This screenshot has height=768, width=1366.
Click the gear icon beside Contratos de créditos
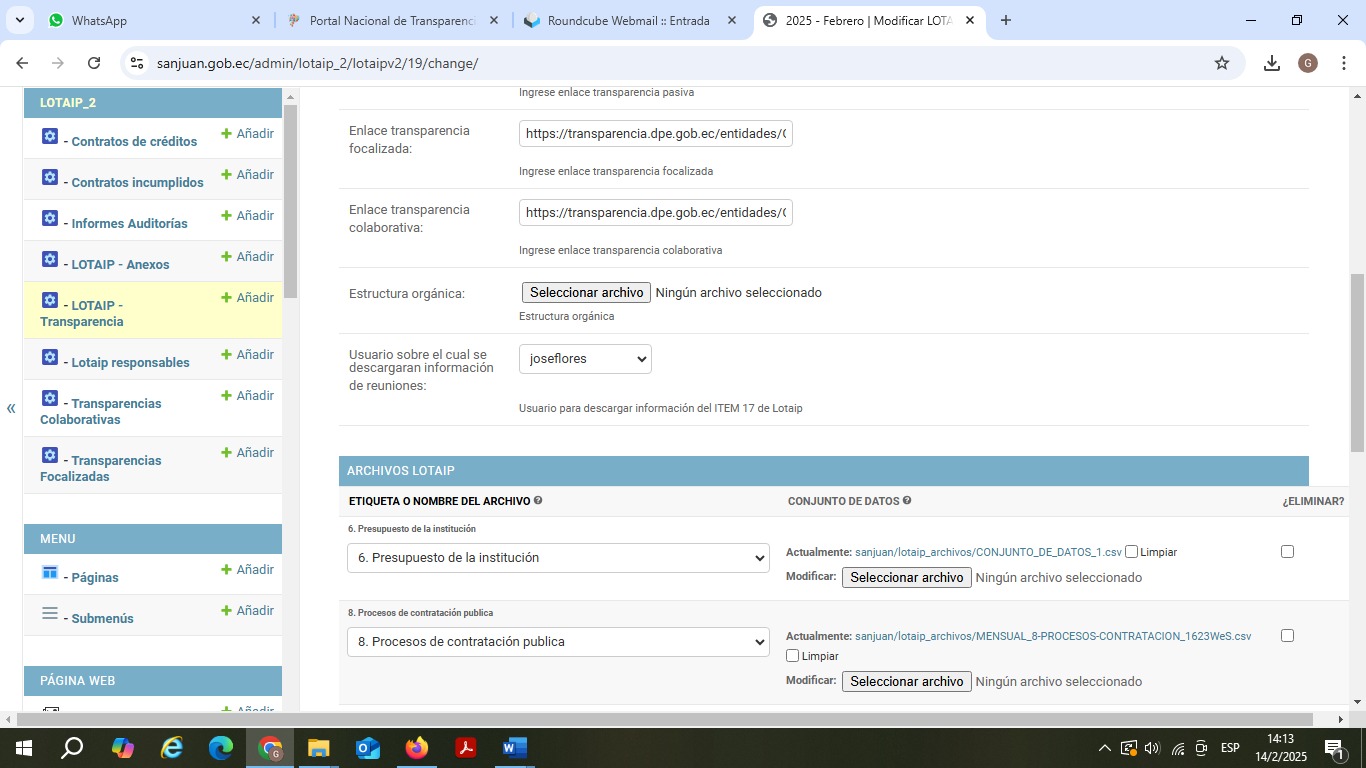point(50,137)
